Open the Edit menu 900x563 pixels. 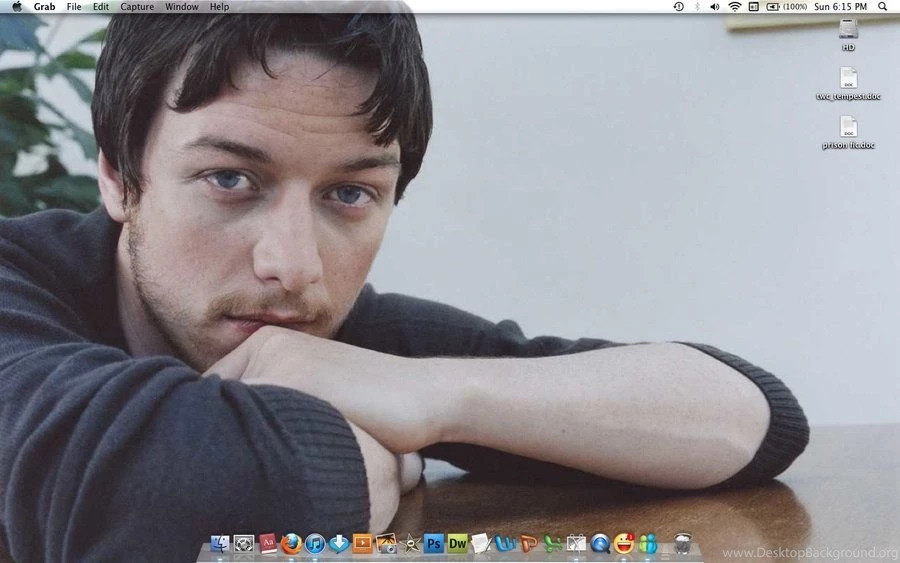coord(100,7)
